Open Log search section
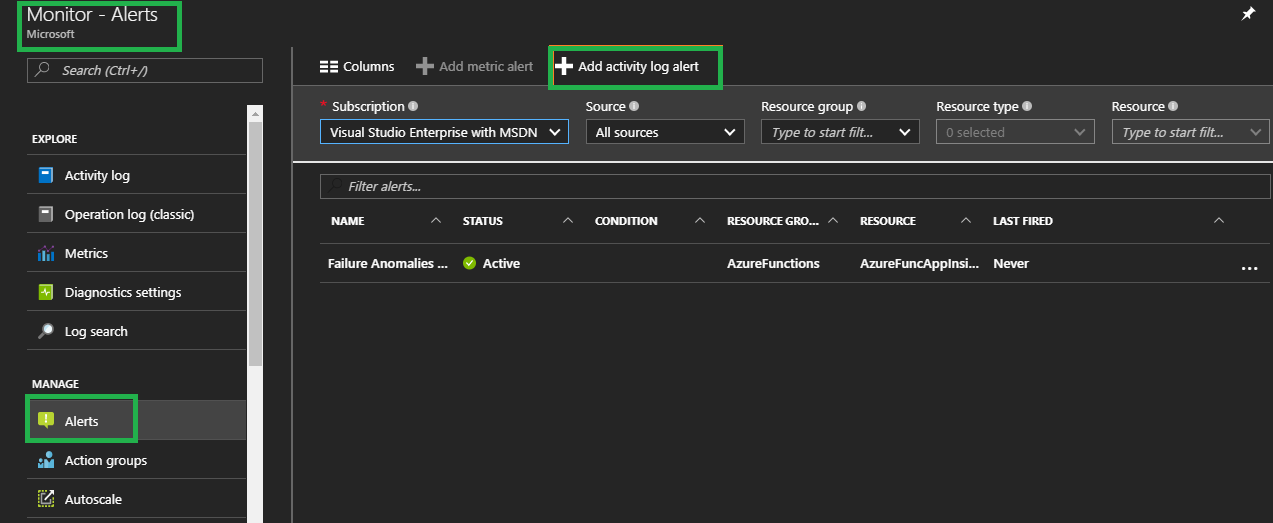The width and height of the screenshot is (1273, 523). [x=136, y=331]
